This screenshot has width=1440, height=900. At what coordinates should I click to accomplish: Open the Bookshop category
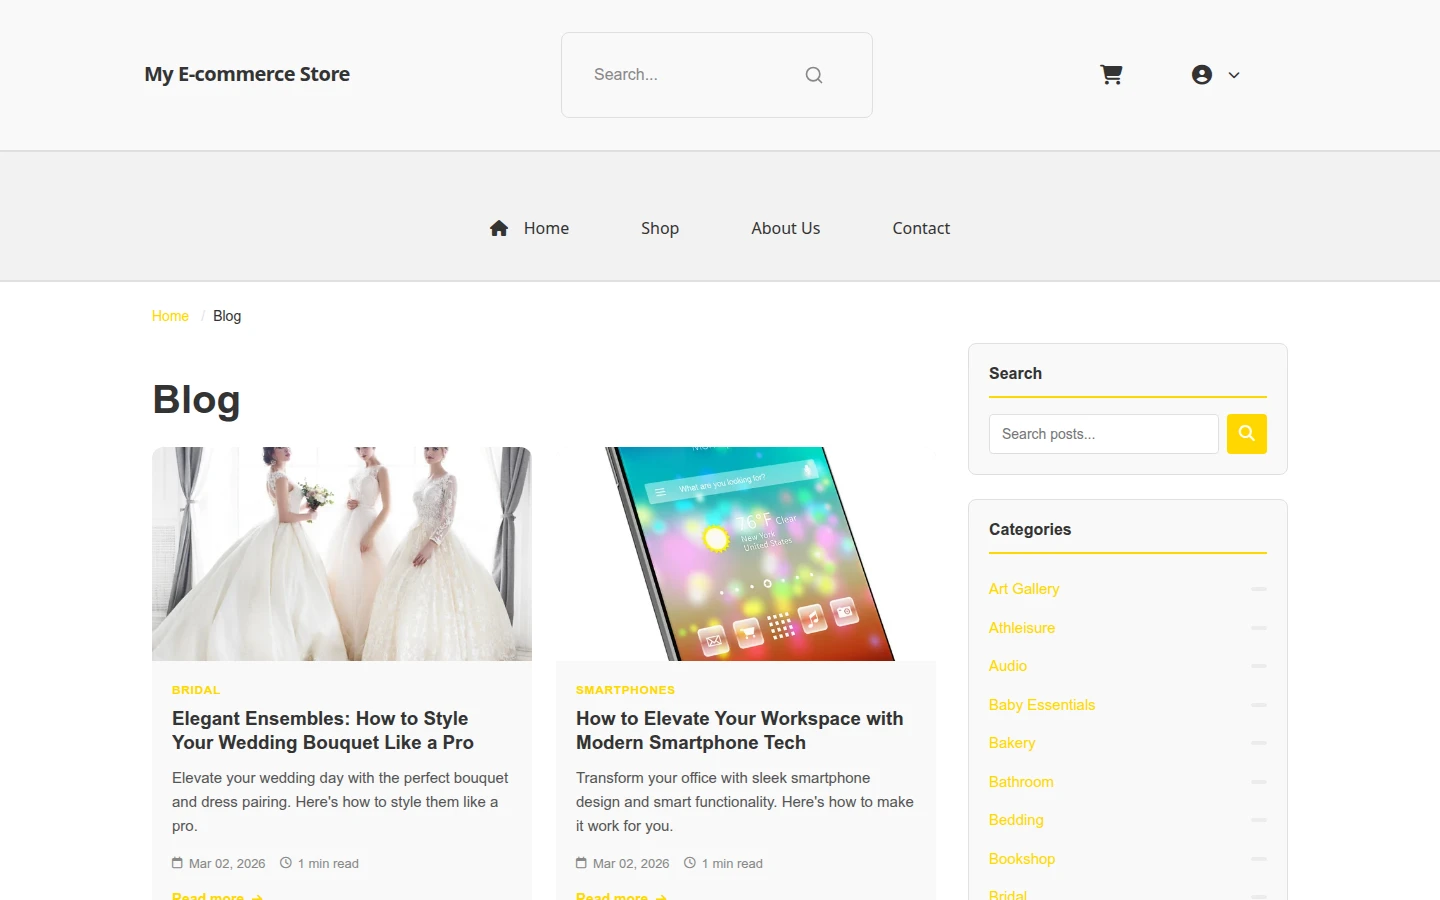point(1022,859)
